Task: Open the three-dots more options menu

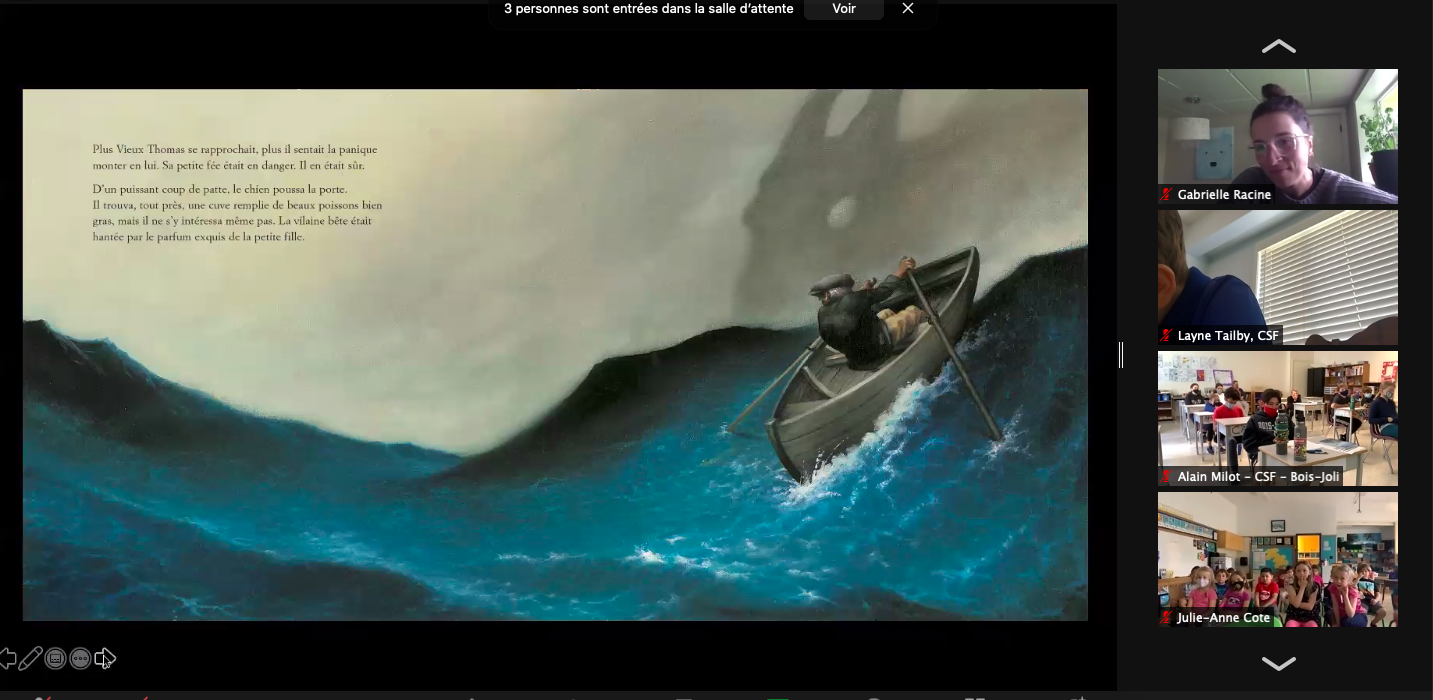Action: click(80, 658)
